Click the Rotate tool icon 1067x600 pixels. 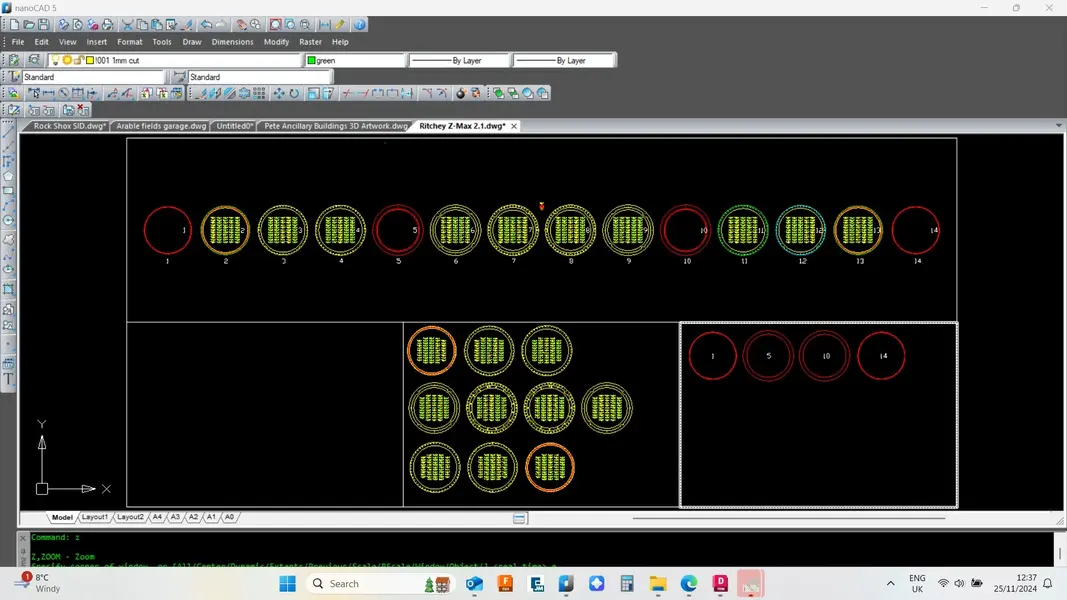point(294,93)
